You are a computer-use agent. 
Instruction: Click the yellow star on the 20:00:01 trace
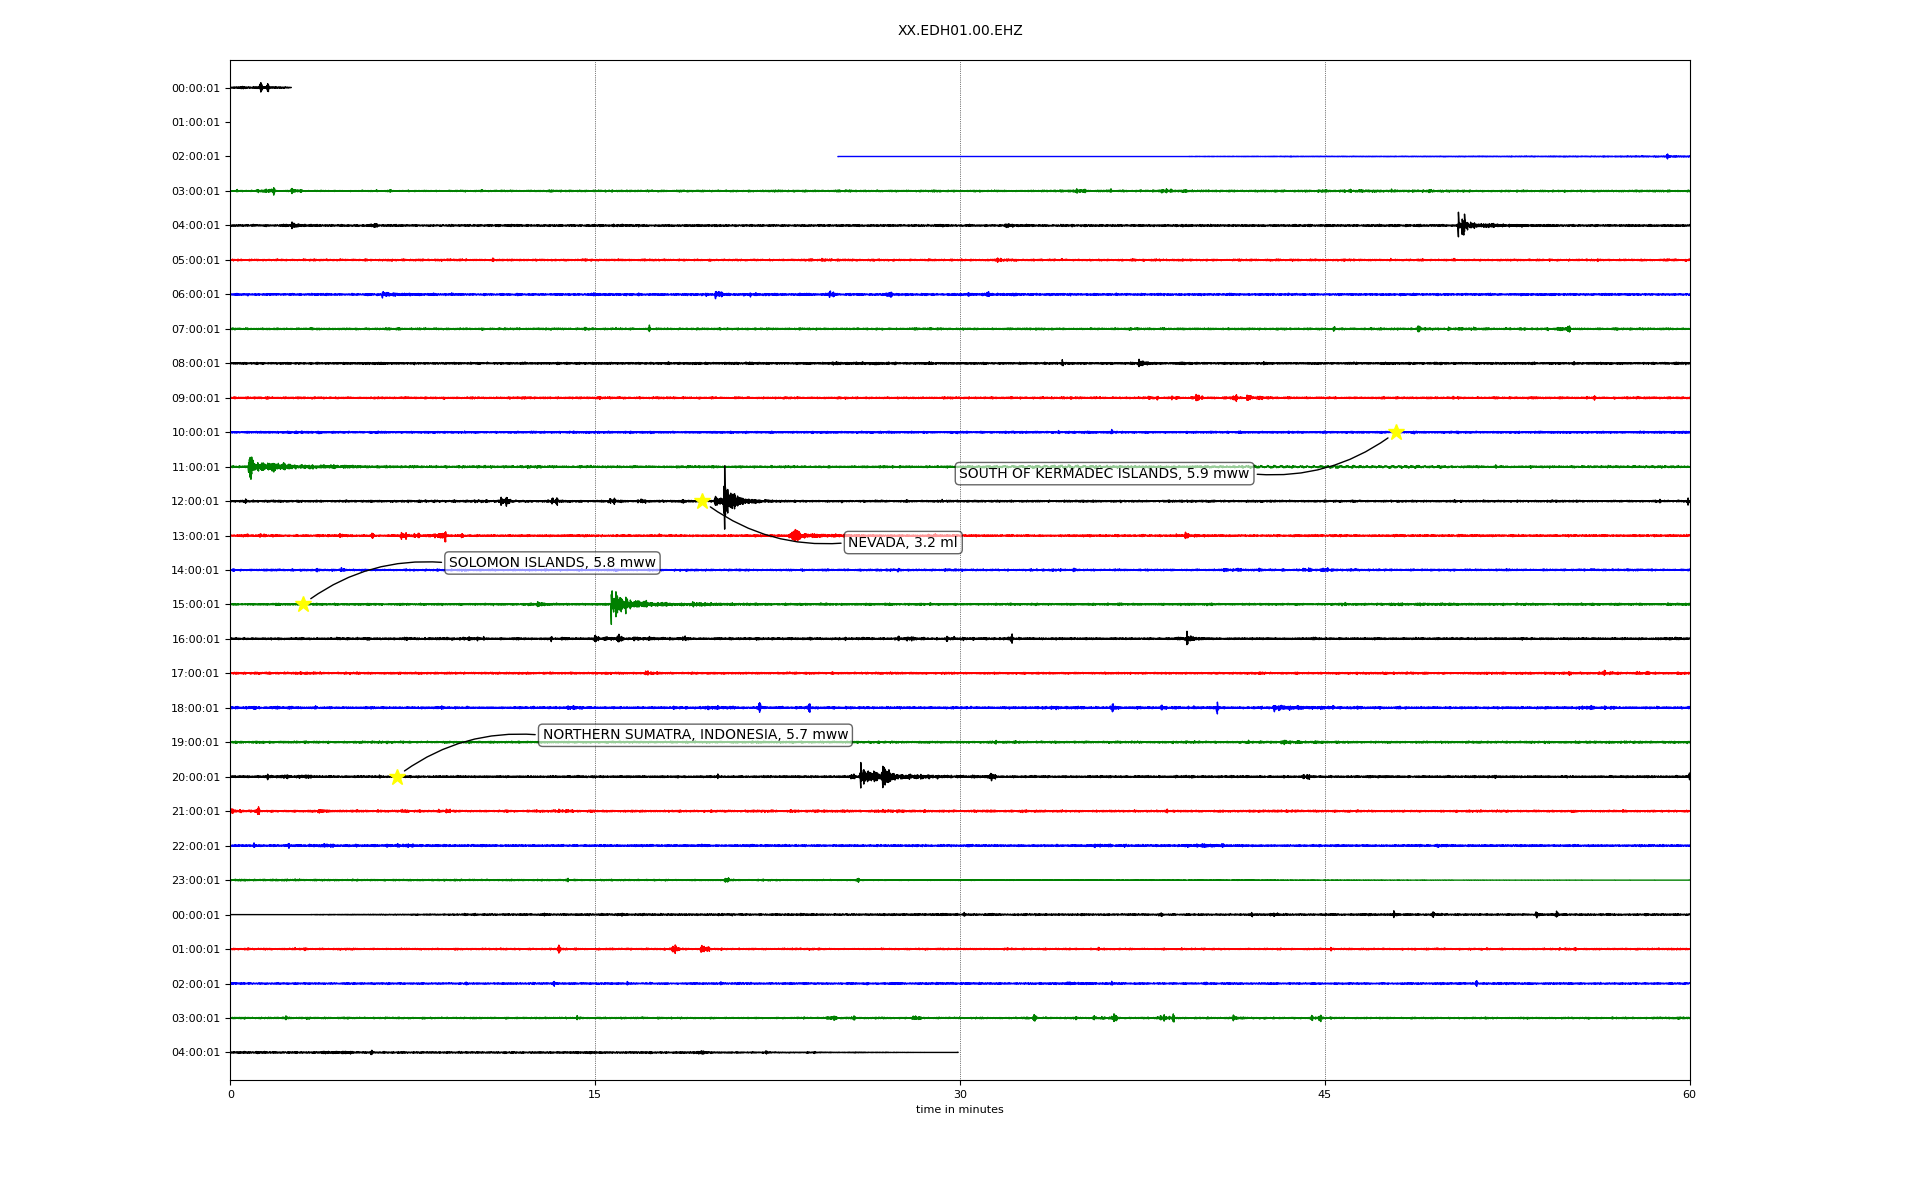[x=397, y=777]
